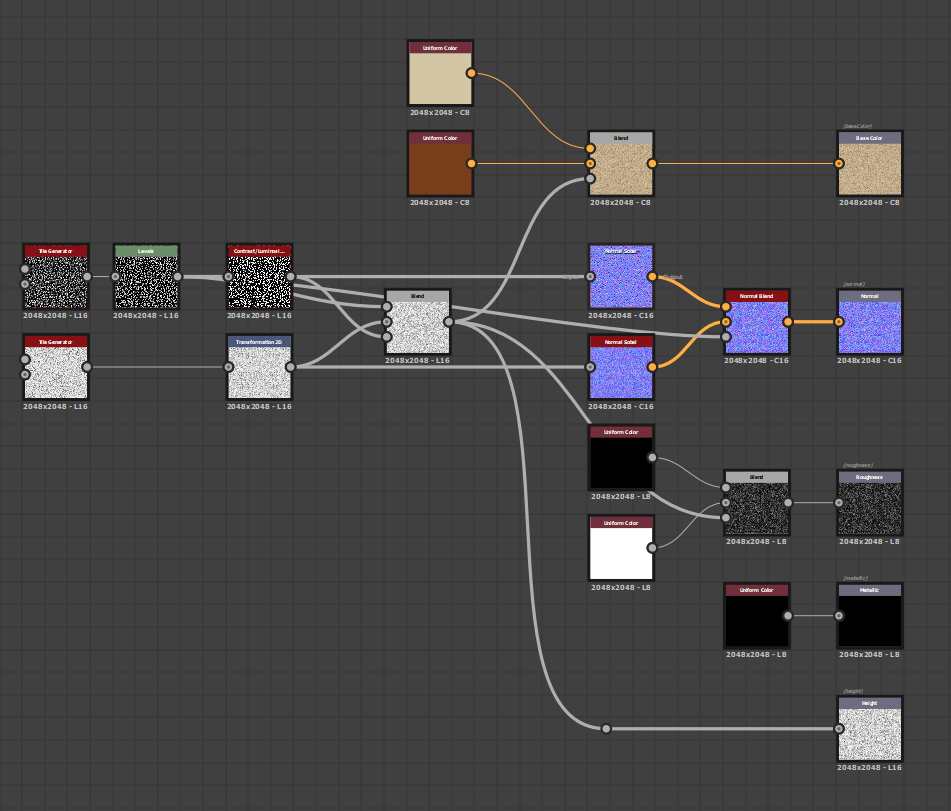Screen dimensions: 951x811
Task: Select the Metallic output node
Action: tap(870, 616)
